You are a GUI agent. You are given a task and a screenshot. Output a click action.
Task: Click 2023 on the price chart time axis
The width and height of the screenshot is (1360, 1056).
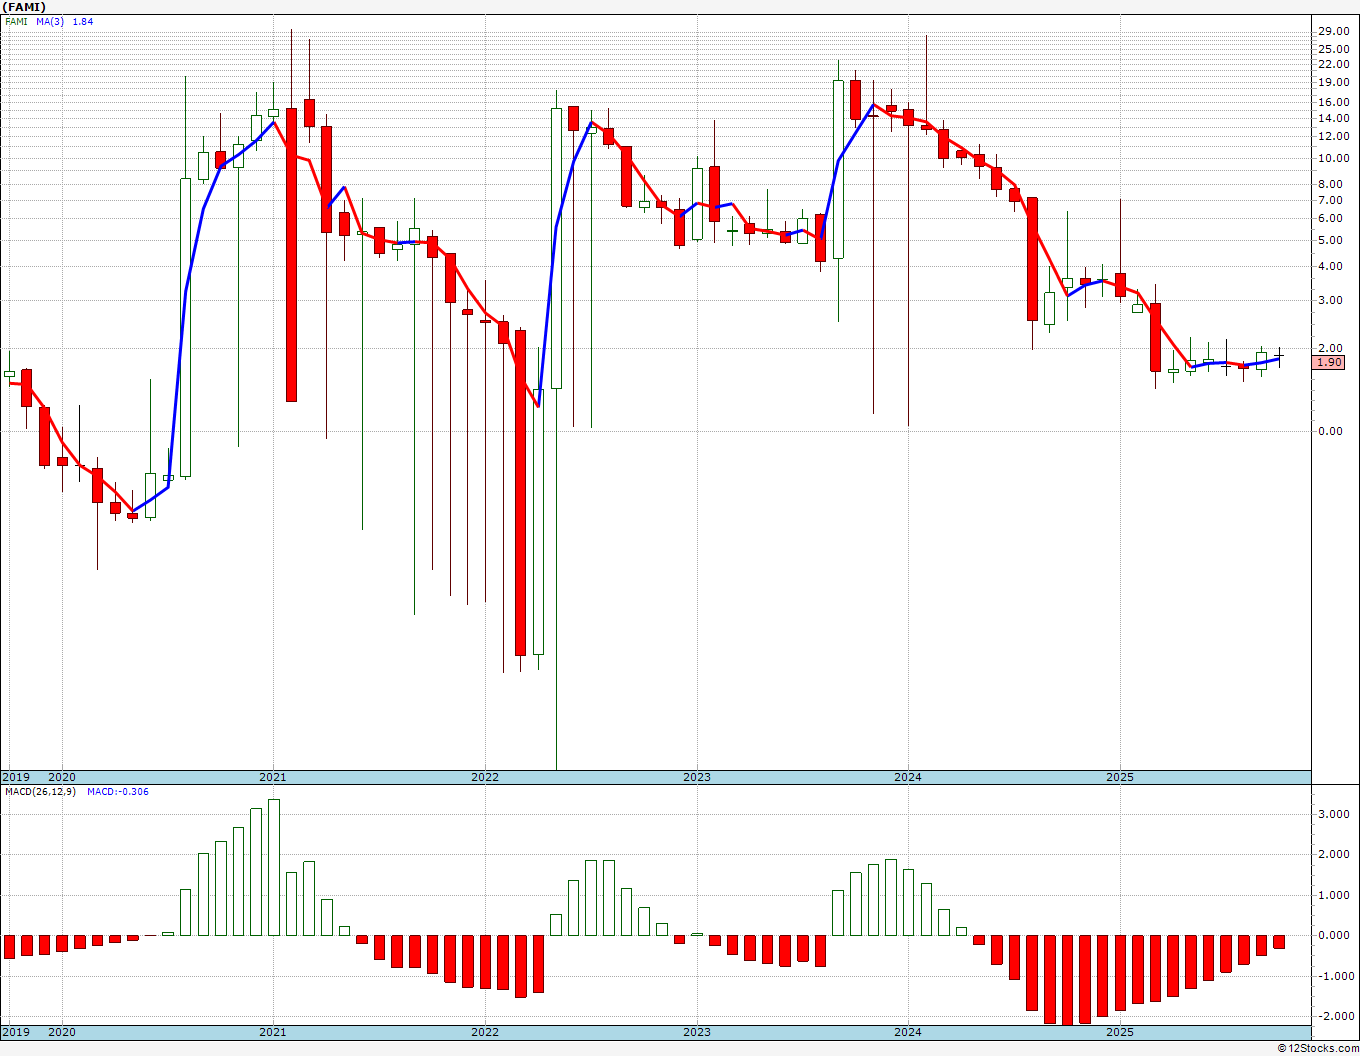(697, 777)
